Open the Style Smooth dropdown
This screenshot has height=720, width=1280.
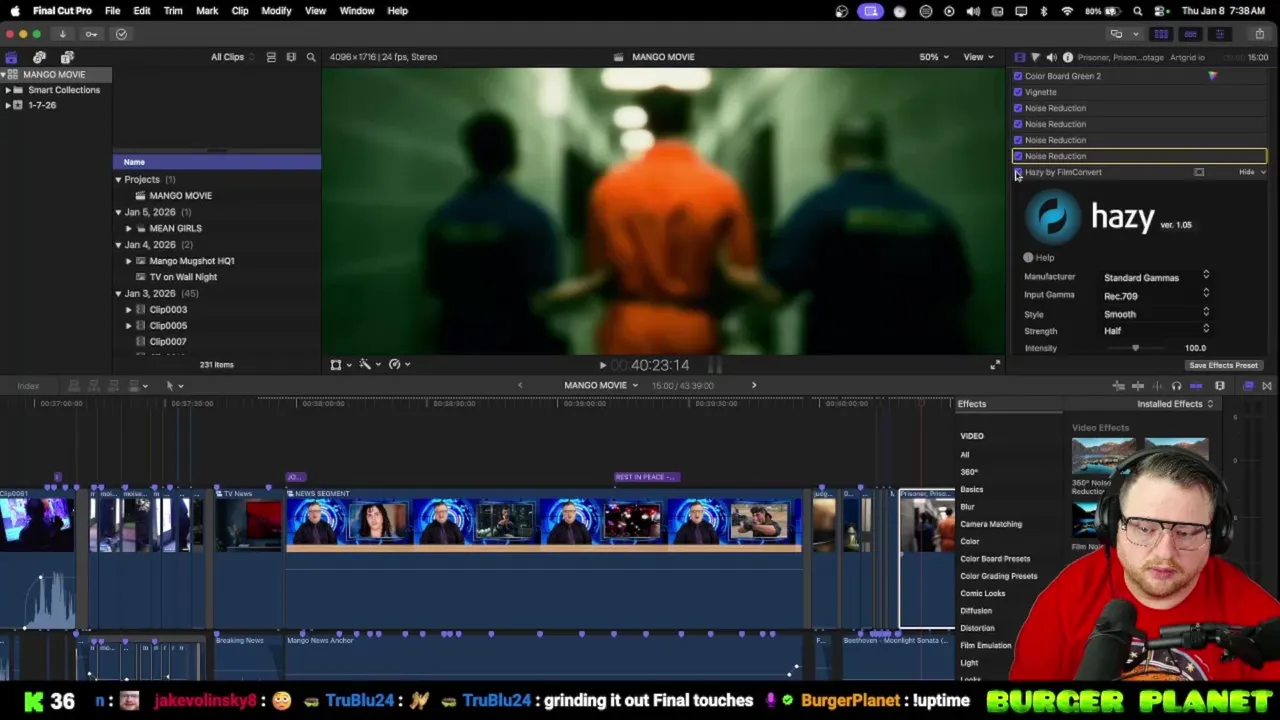pos(1157,314)
